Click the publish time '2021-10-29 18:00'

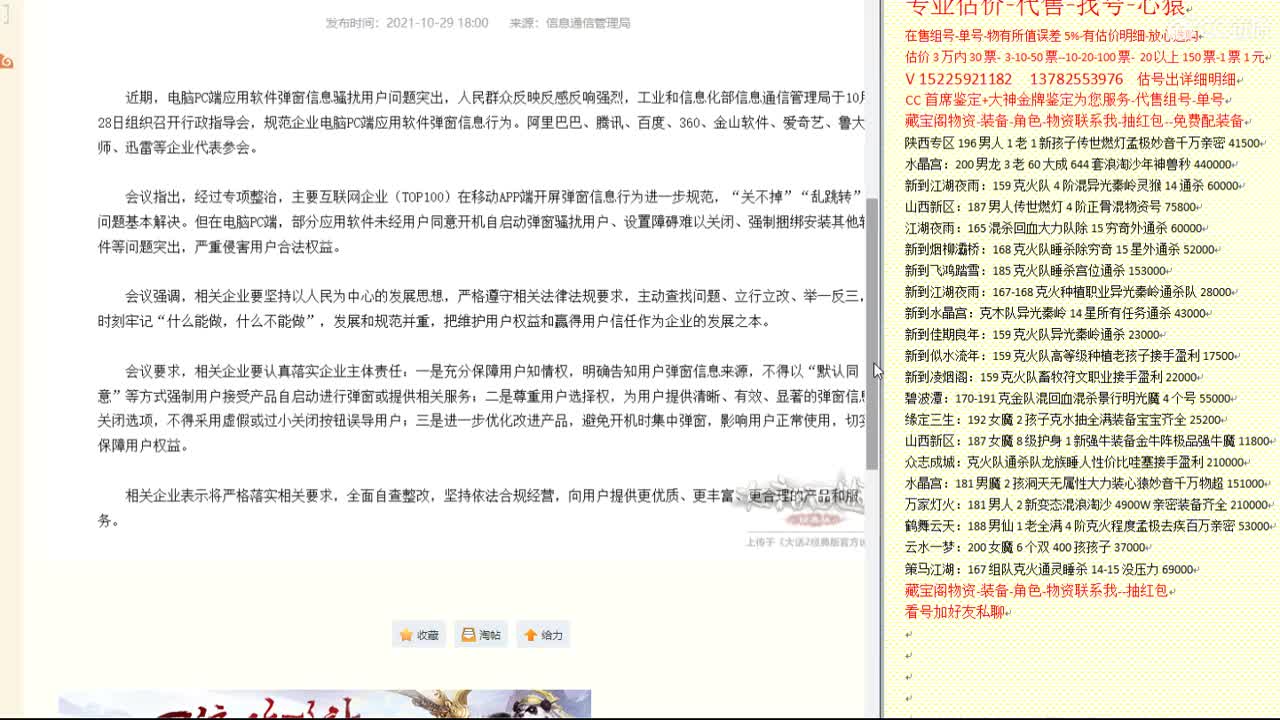coord(437,23)
